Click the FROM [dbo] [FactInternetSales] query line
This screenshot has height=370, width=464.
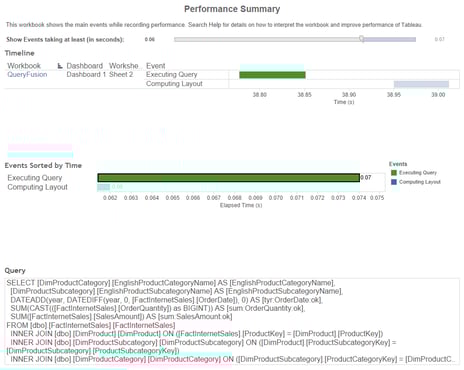tap(91, 325)
